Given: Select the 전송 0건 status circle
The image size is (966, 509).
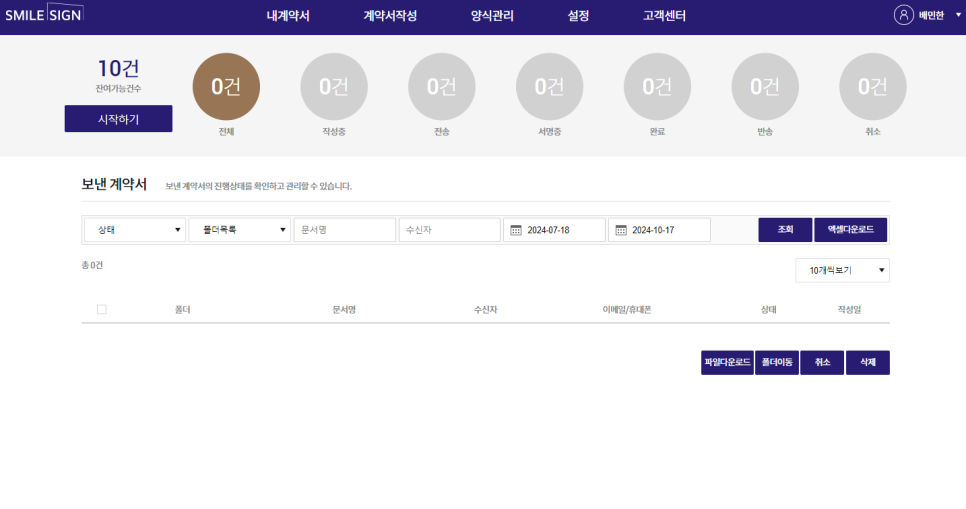Looking at the screenshot, I should coord(442,86).
